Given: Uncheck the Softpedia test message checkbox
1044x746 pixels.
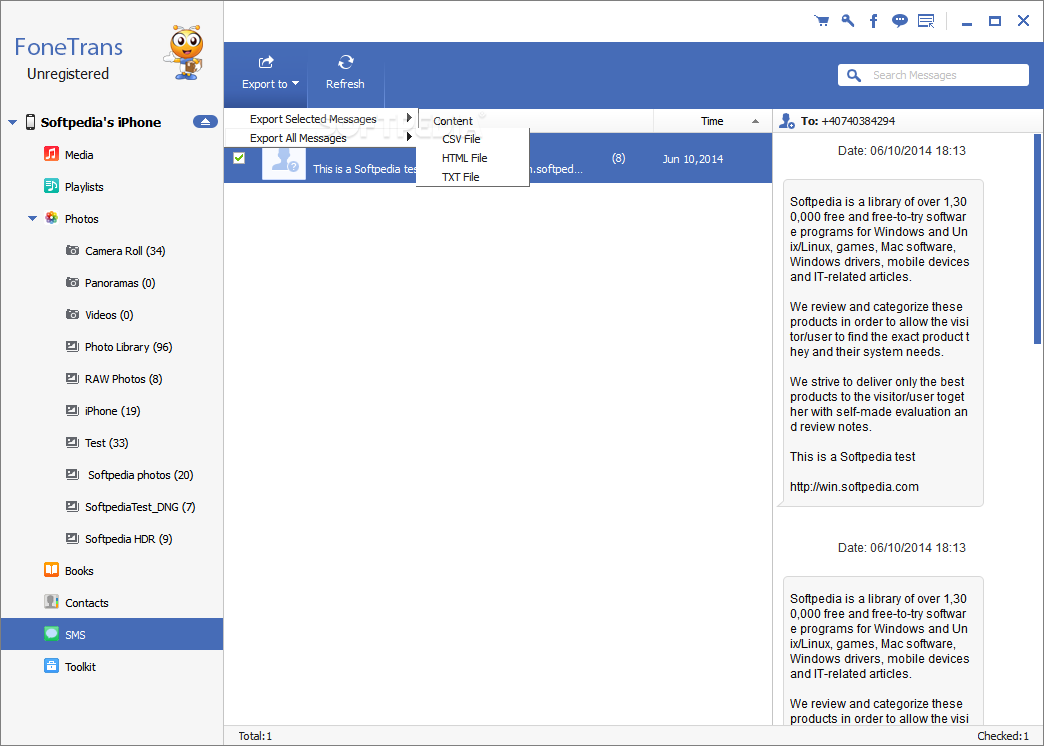Looking at the screenshot, I should tap(239, 158).
